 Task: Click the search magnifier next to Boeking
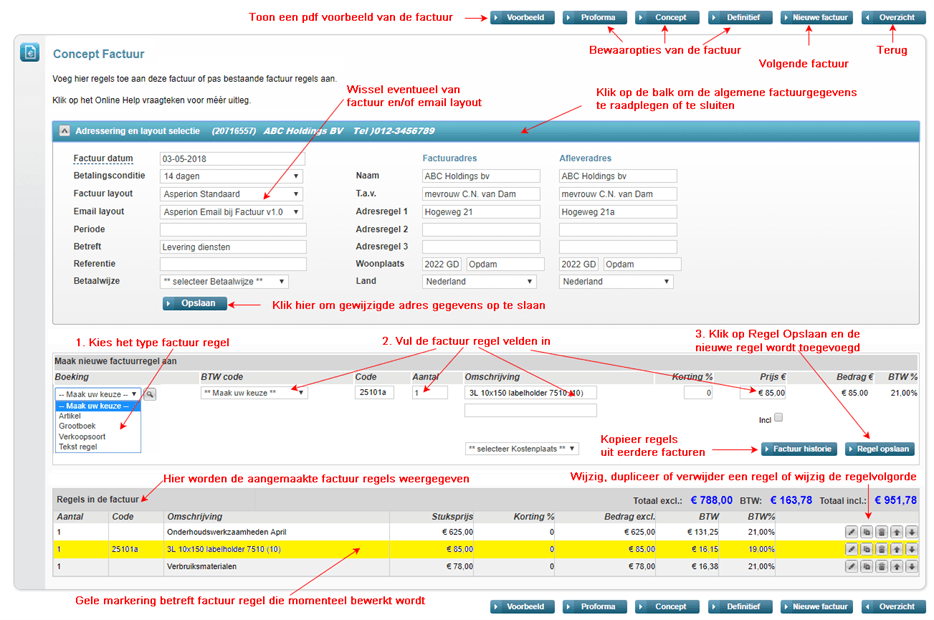[150, 394]
